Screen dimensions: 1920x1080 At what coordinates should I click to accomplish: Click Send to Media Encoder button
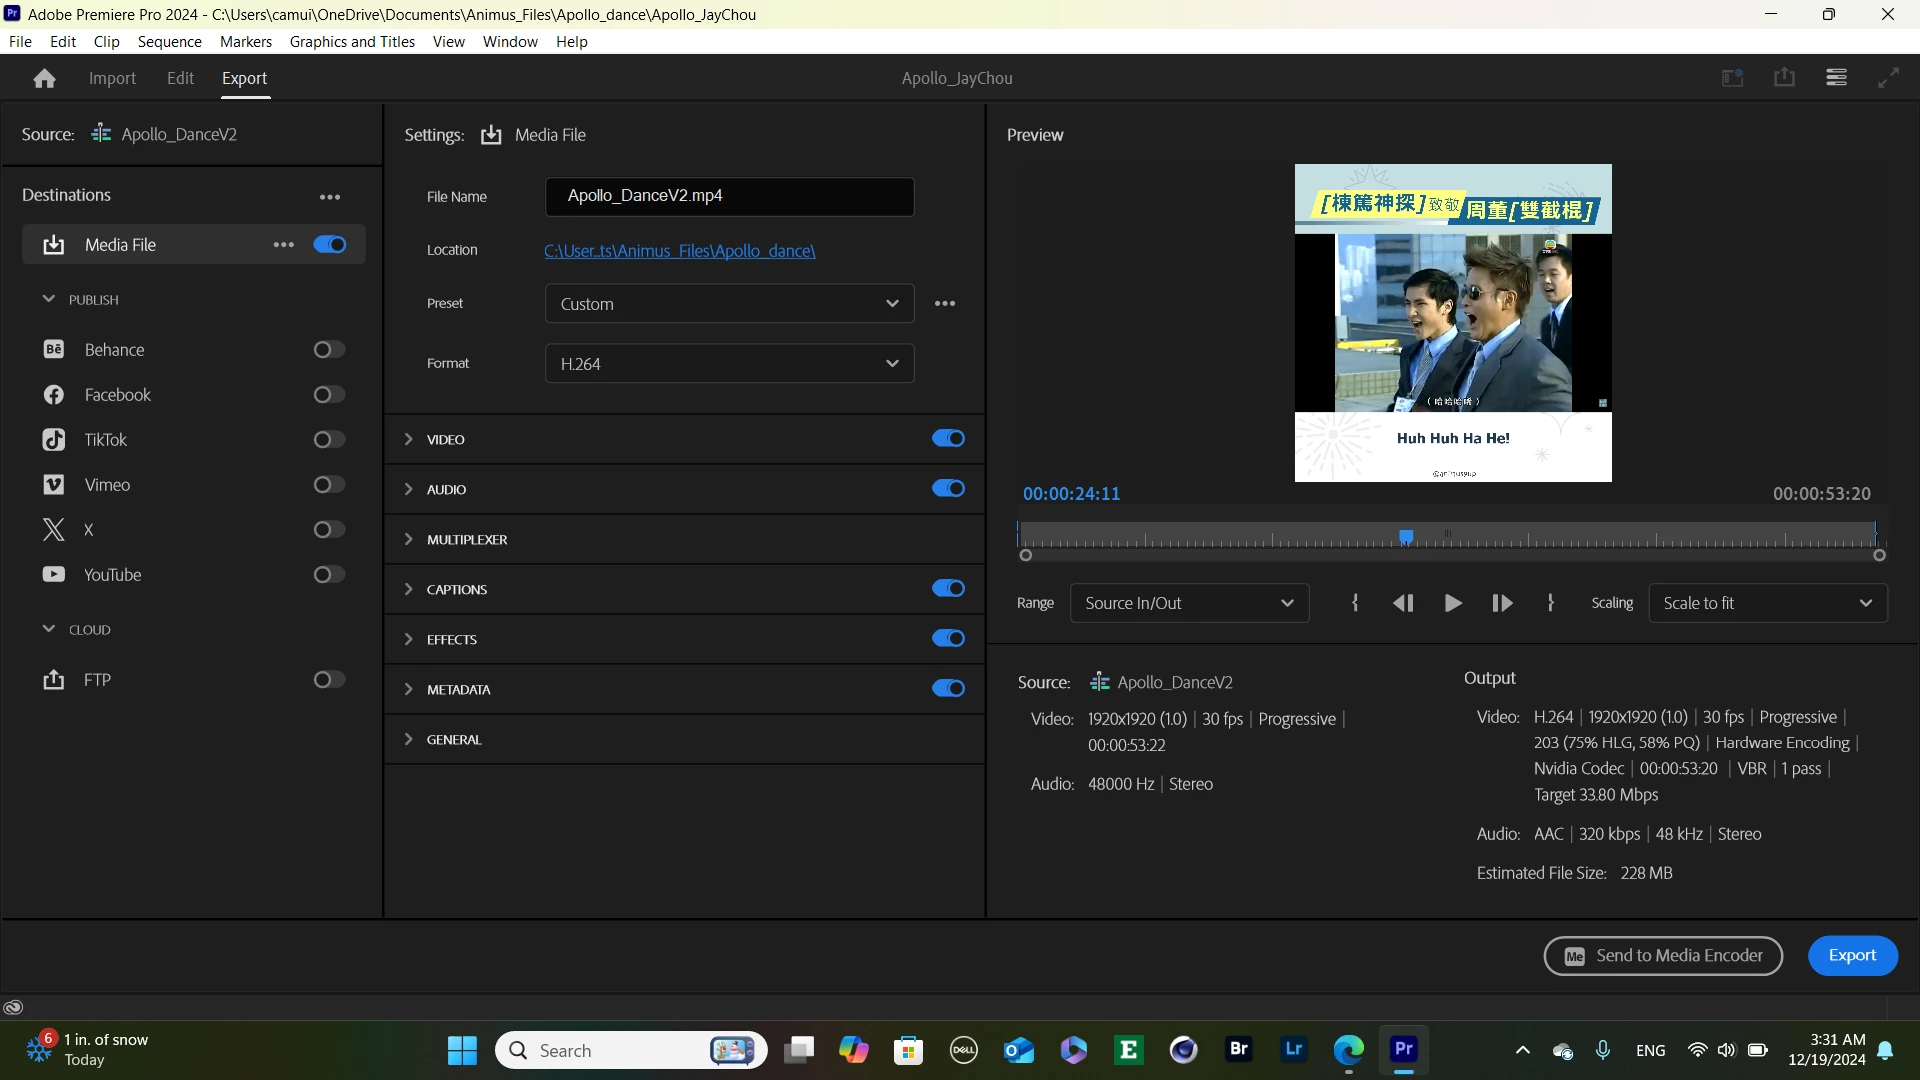coord(1662,956)
